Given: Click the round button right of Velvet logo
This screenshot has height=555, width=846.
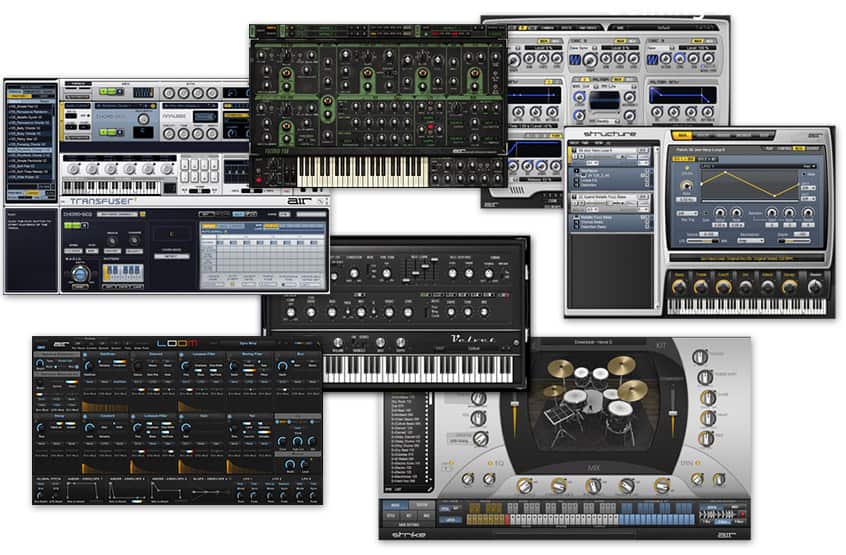Looking at the screenshot, I should click(516, 342).
